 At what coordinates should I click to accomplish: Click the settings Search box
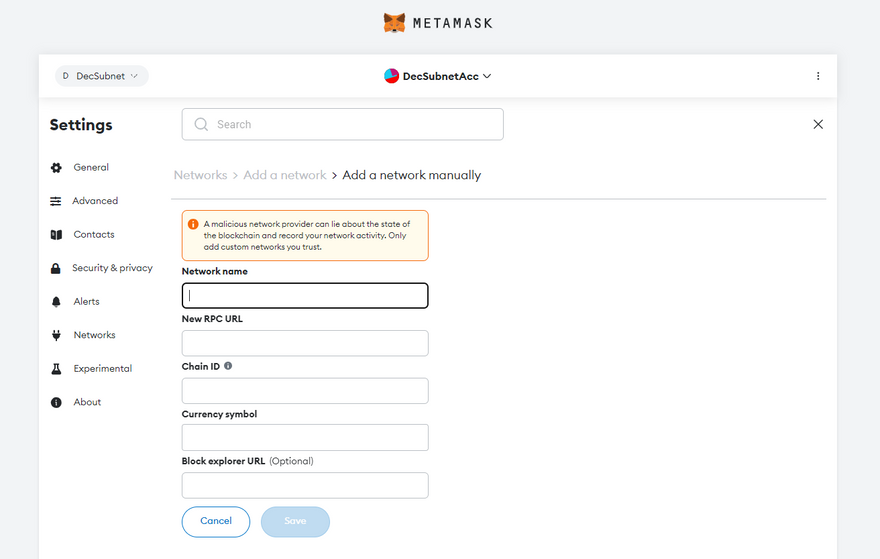343,124
